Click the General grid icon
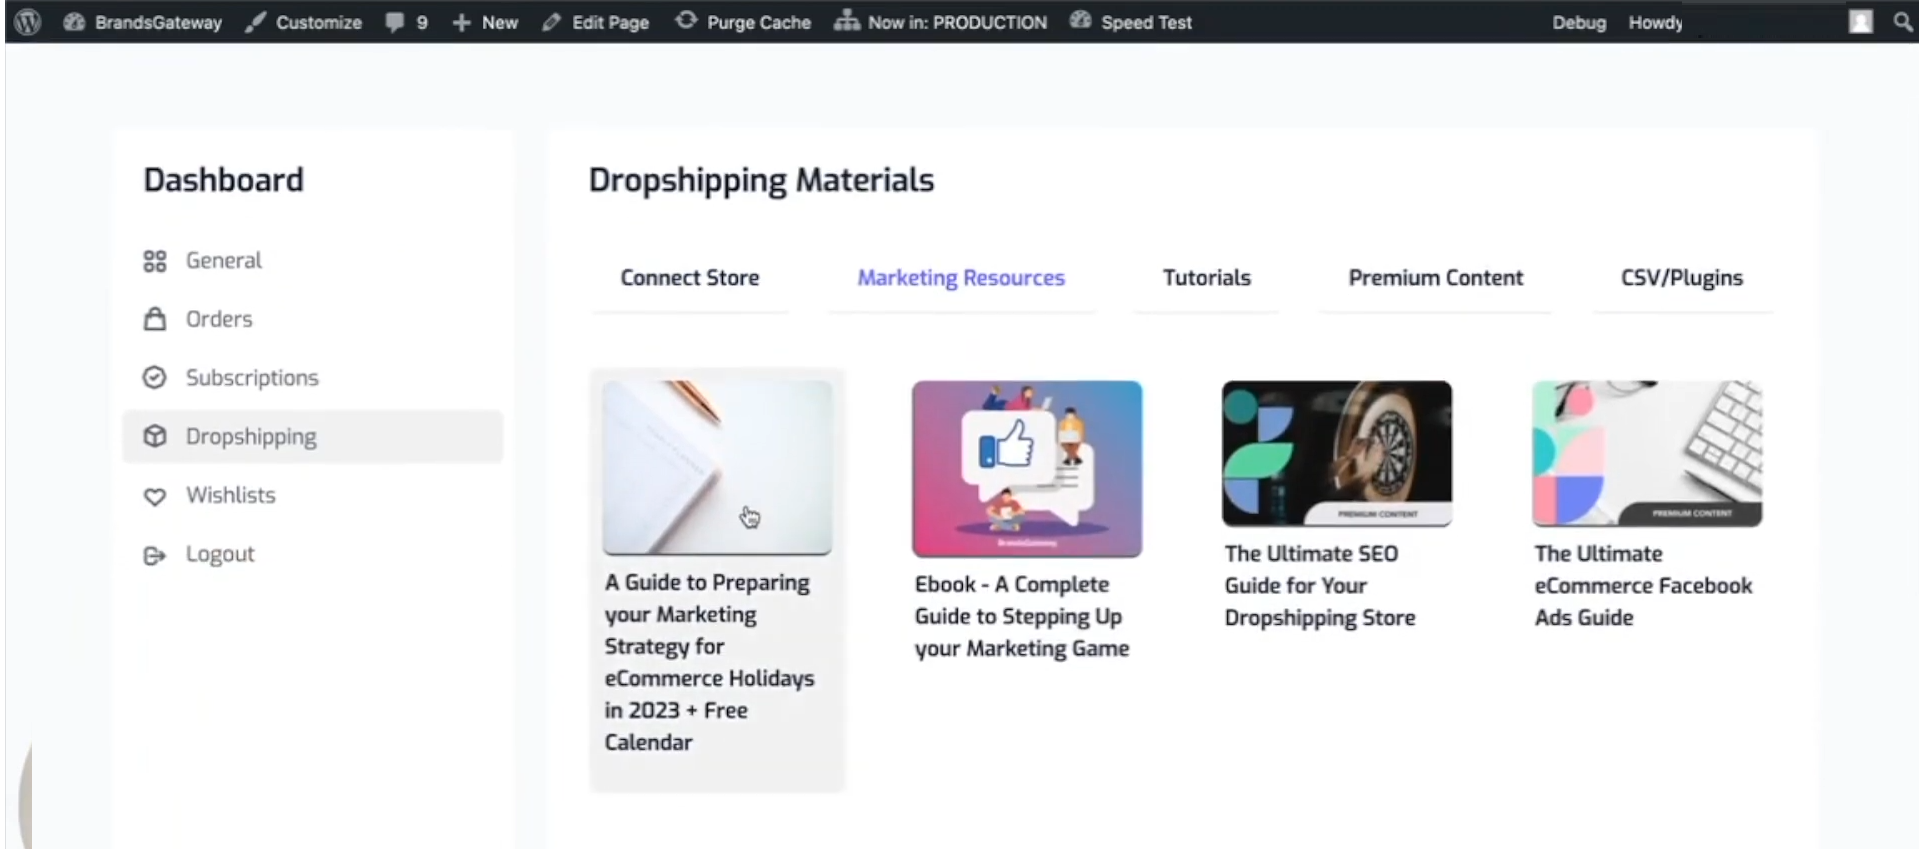The height and width of the screenshot is (849, 1919). (155, 261)
